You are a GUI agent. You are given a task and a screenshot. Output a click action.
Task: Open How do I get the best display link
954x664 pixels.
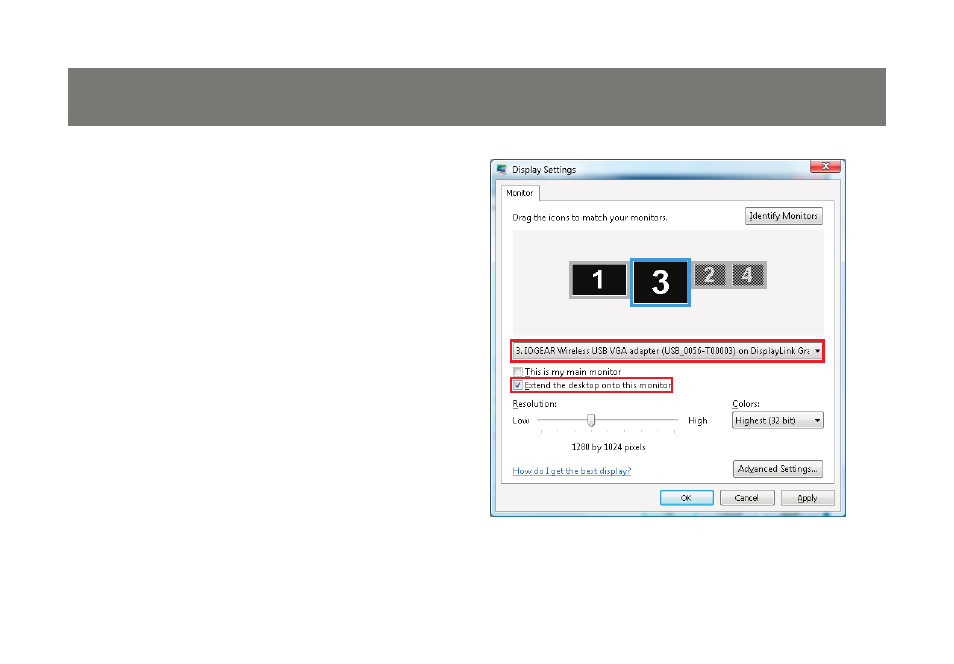[x=572, y=470]
